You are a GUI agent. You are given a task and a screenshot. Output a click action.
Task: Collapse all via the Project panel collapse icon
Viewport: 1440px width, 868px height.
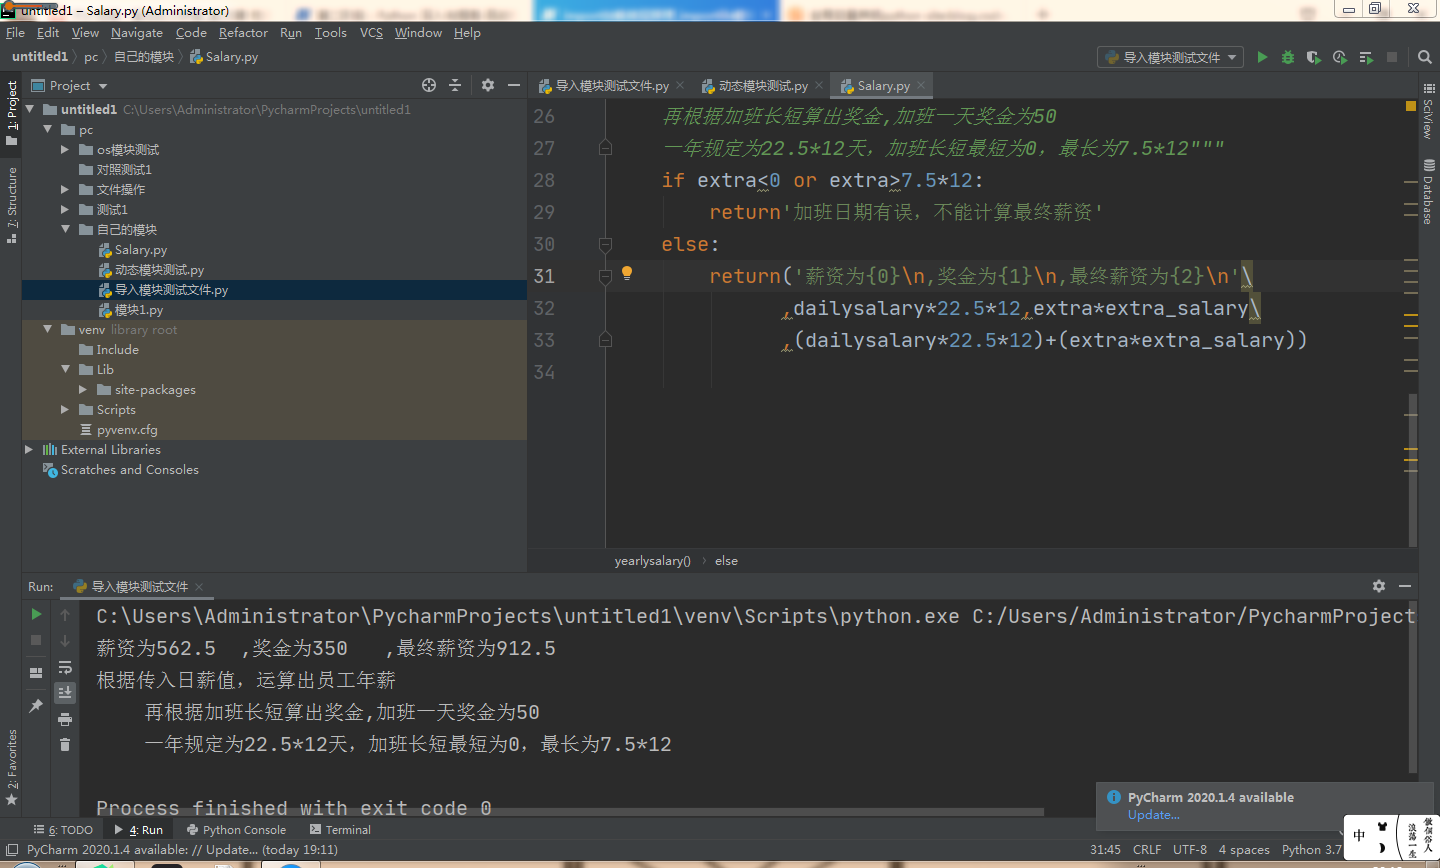455,85
